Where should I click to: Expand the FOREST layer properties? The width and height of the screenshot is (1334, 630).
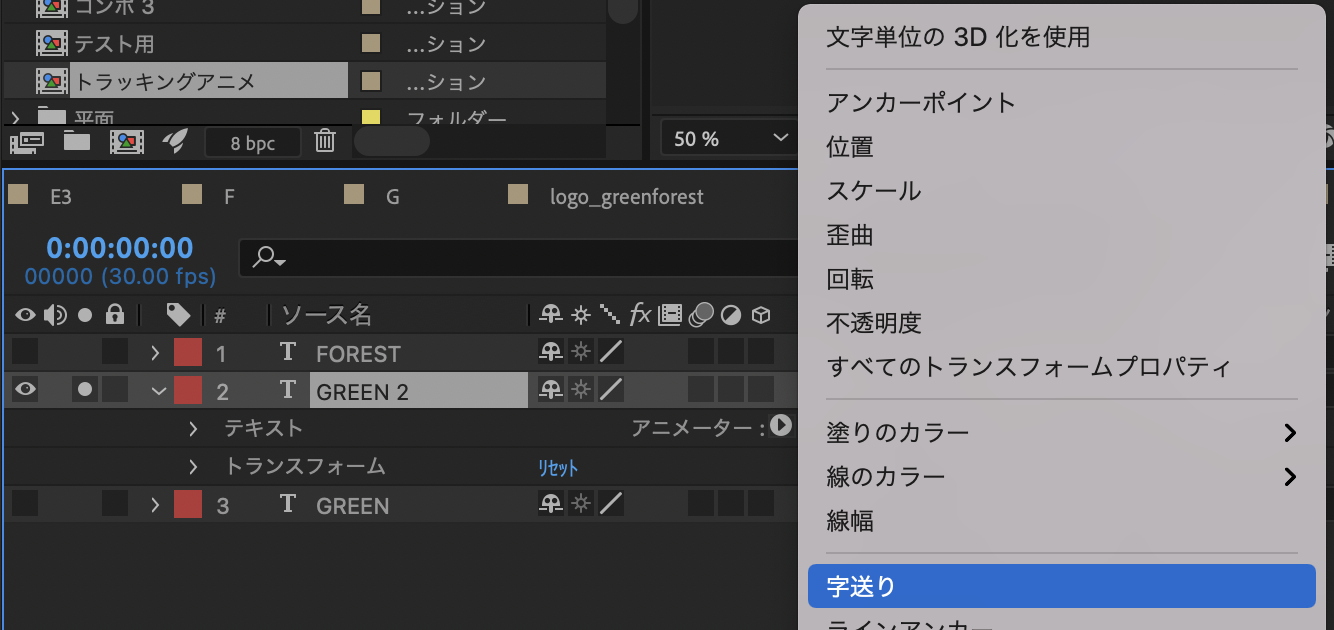point(155,352)
